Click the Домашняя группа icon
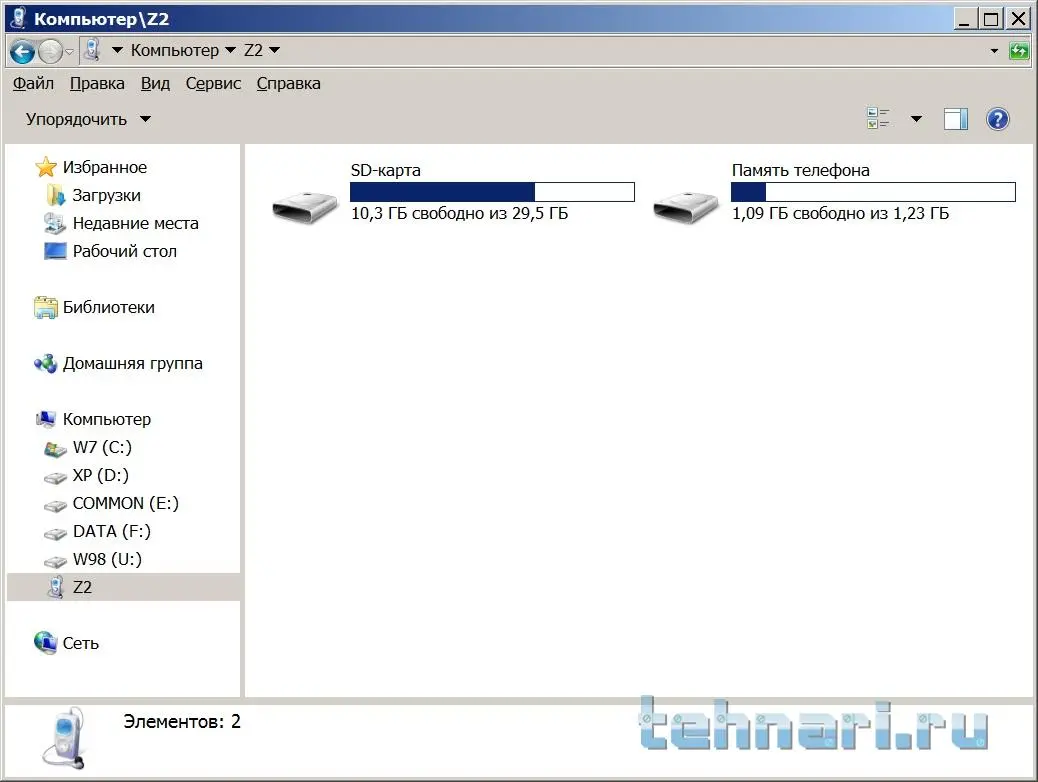The width and height of the screenshot is (1038, 782). 46,364
